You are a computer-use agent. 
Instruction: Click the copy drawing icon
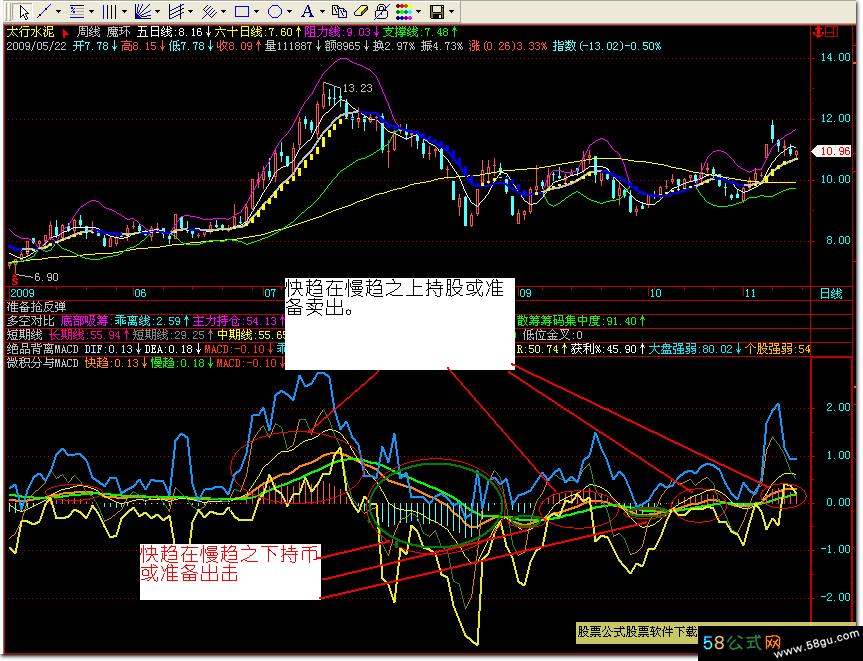tap(340, 12)
